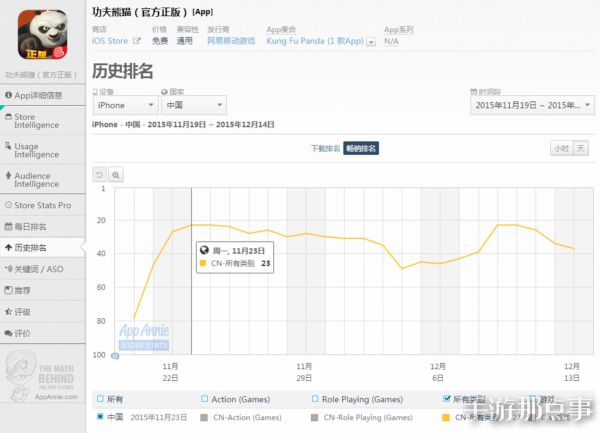Click the N/A App系列 value
Image resolution: width=600 pixels, height=433 pixels.
391,41
